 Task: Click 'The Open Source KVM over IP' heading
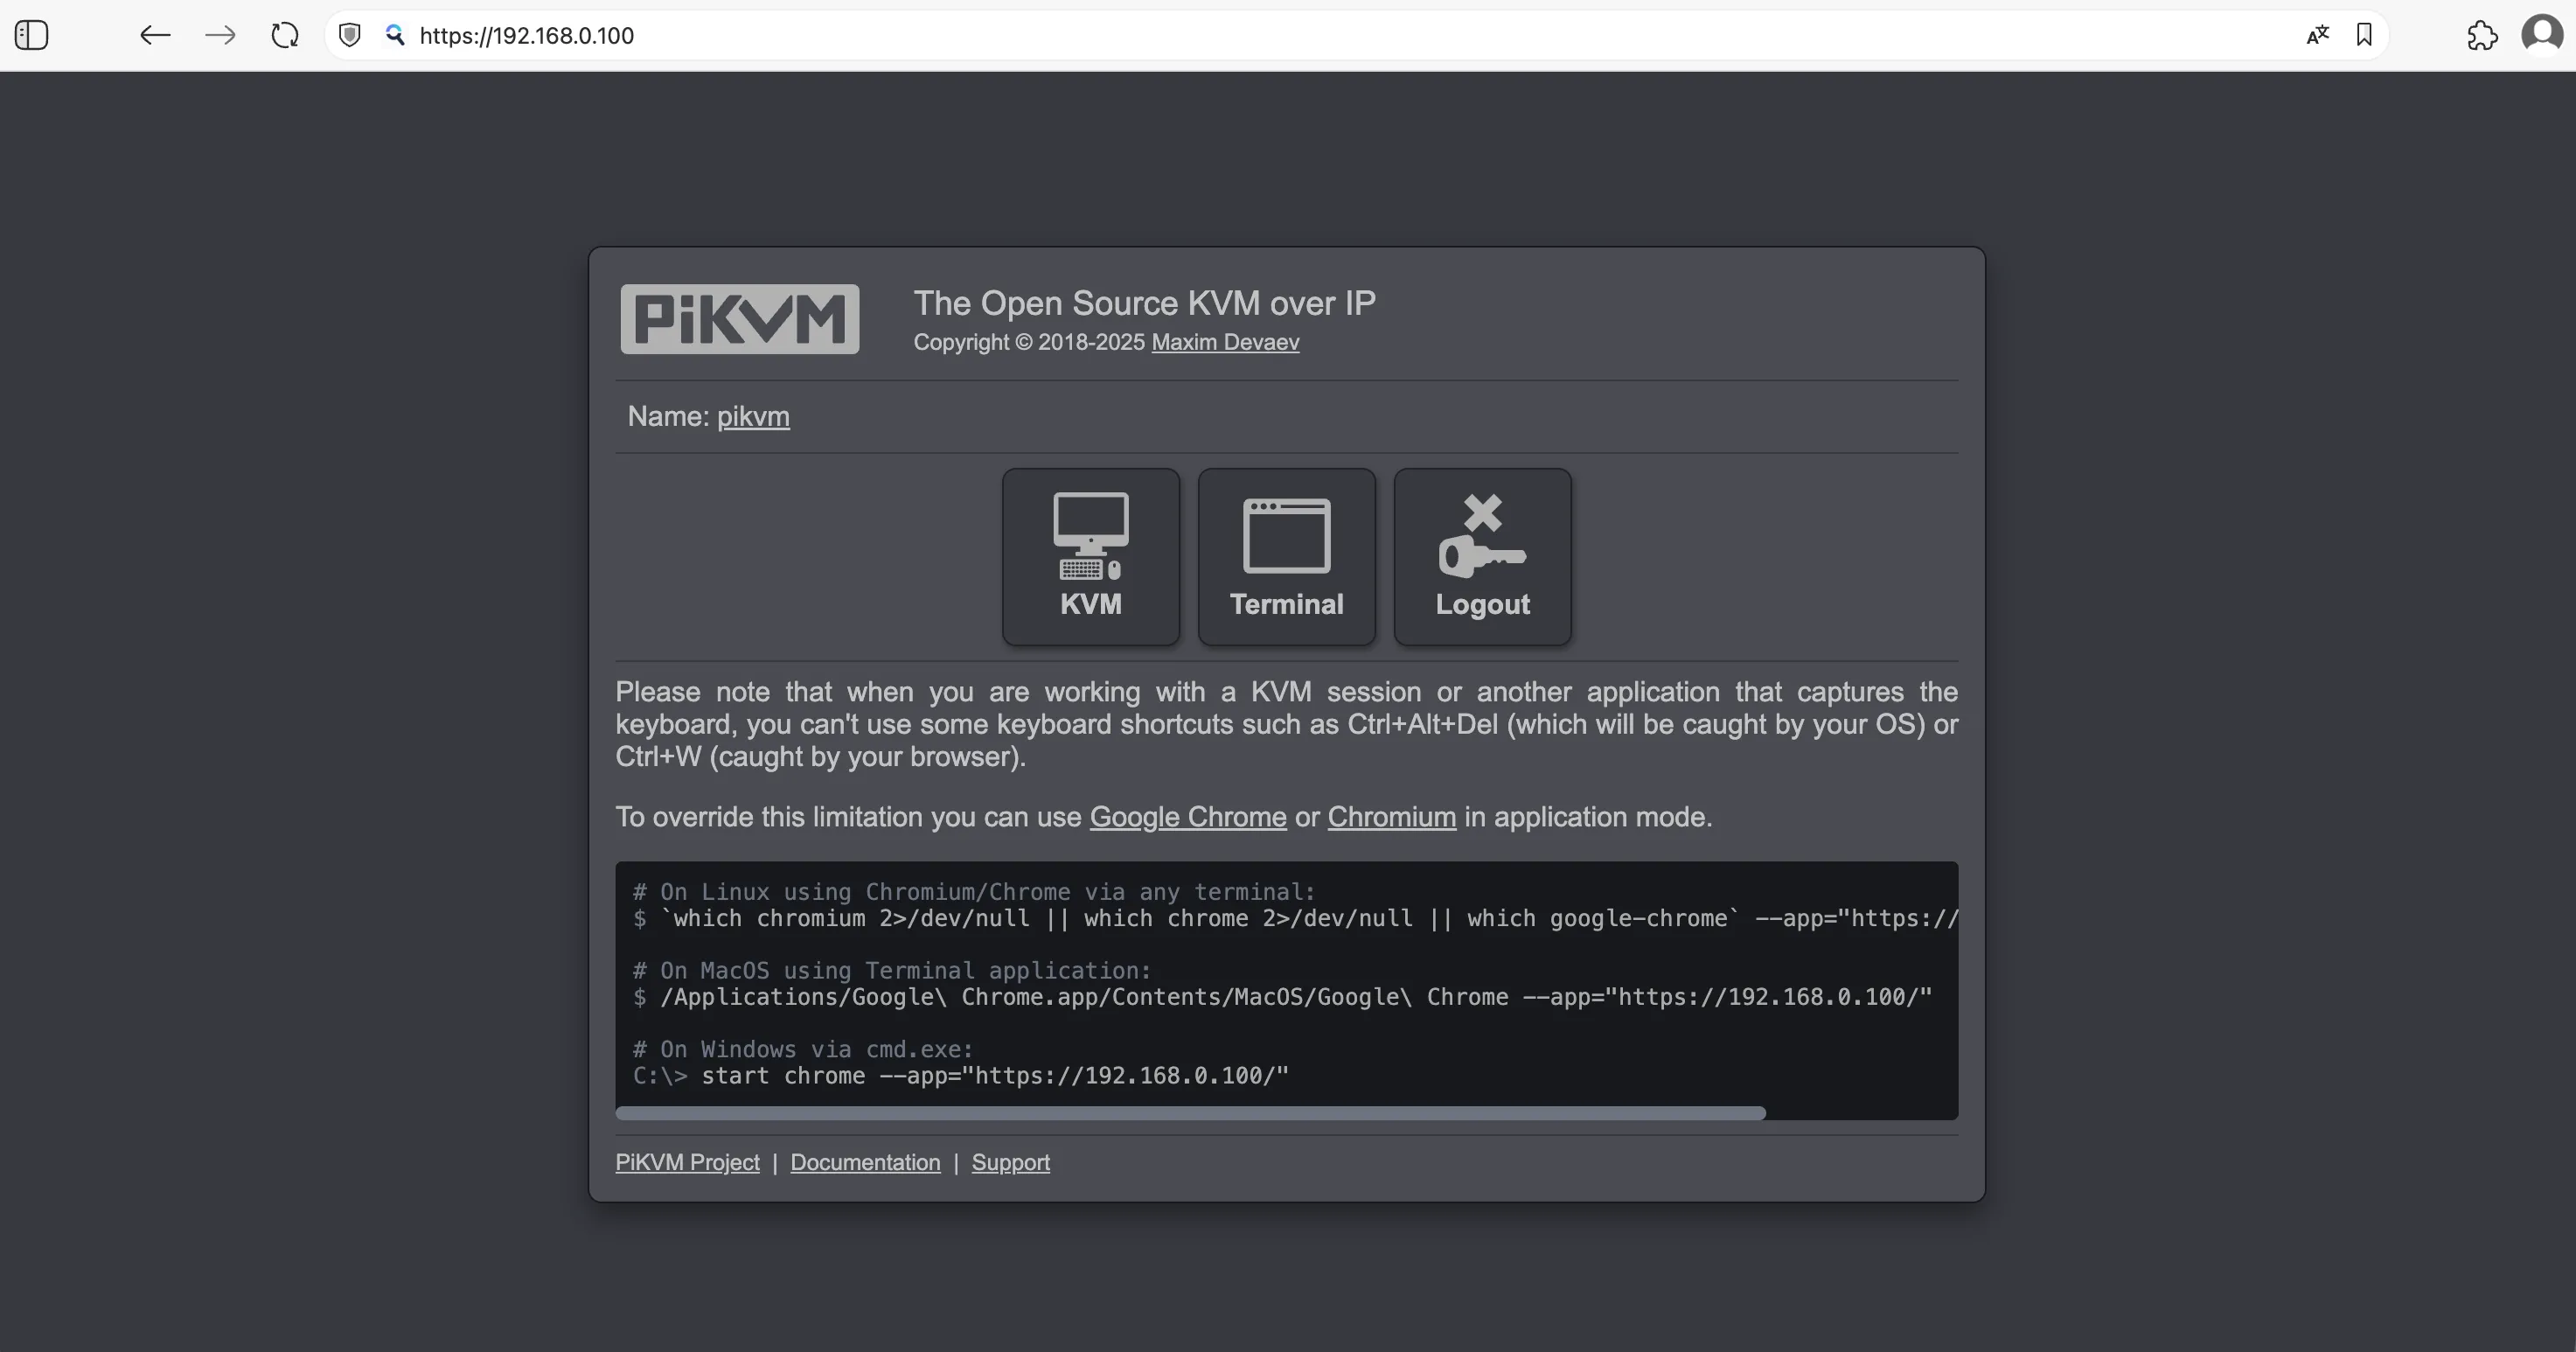[1144, 303]
